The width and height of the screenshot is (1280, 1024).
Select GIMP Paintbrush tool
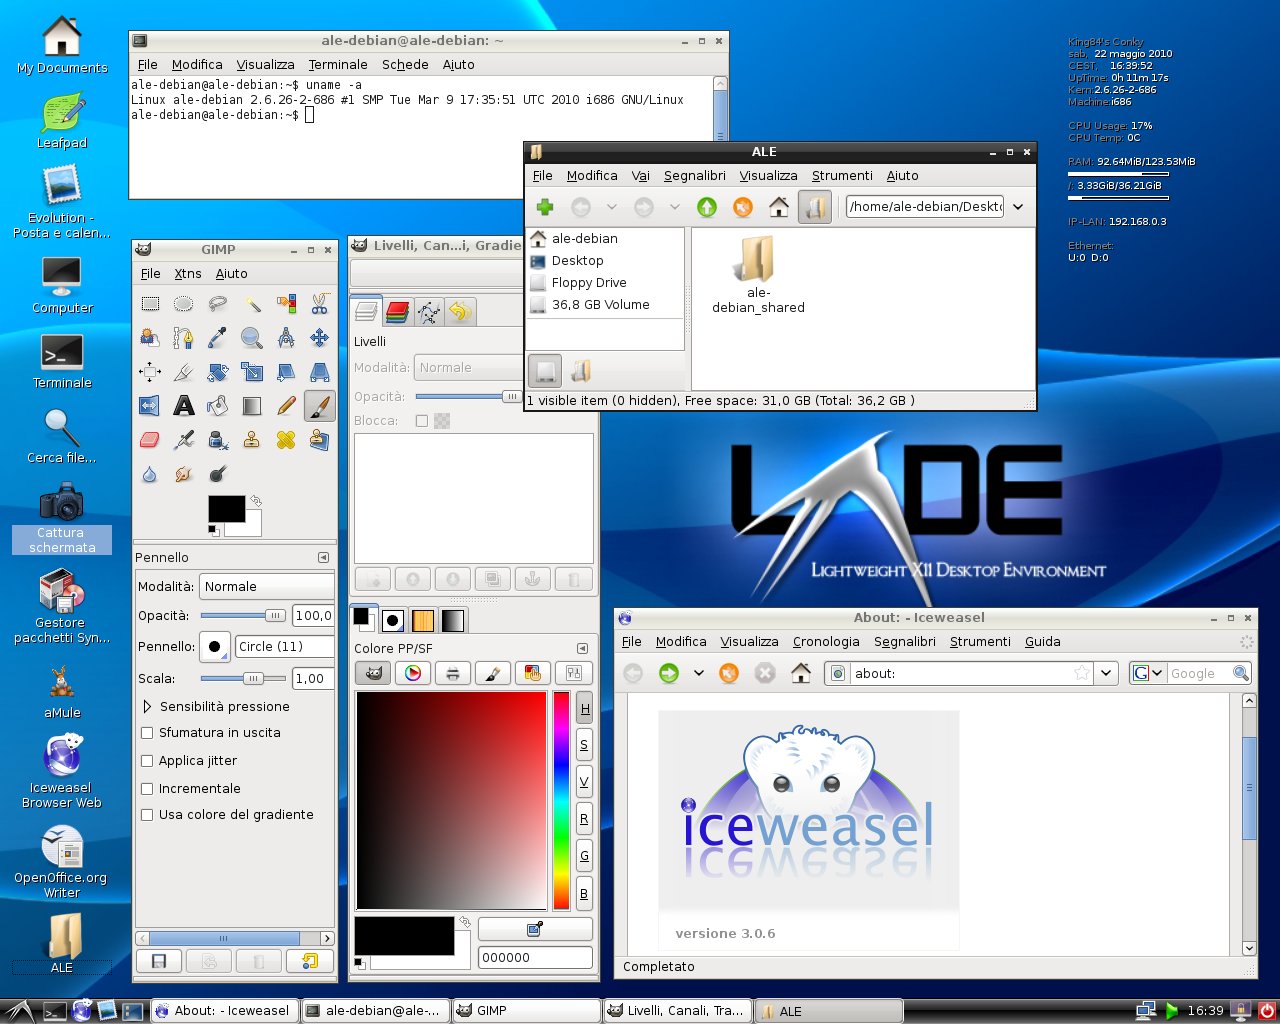pos(320,406)
